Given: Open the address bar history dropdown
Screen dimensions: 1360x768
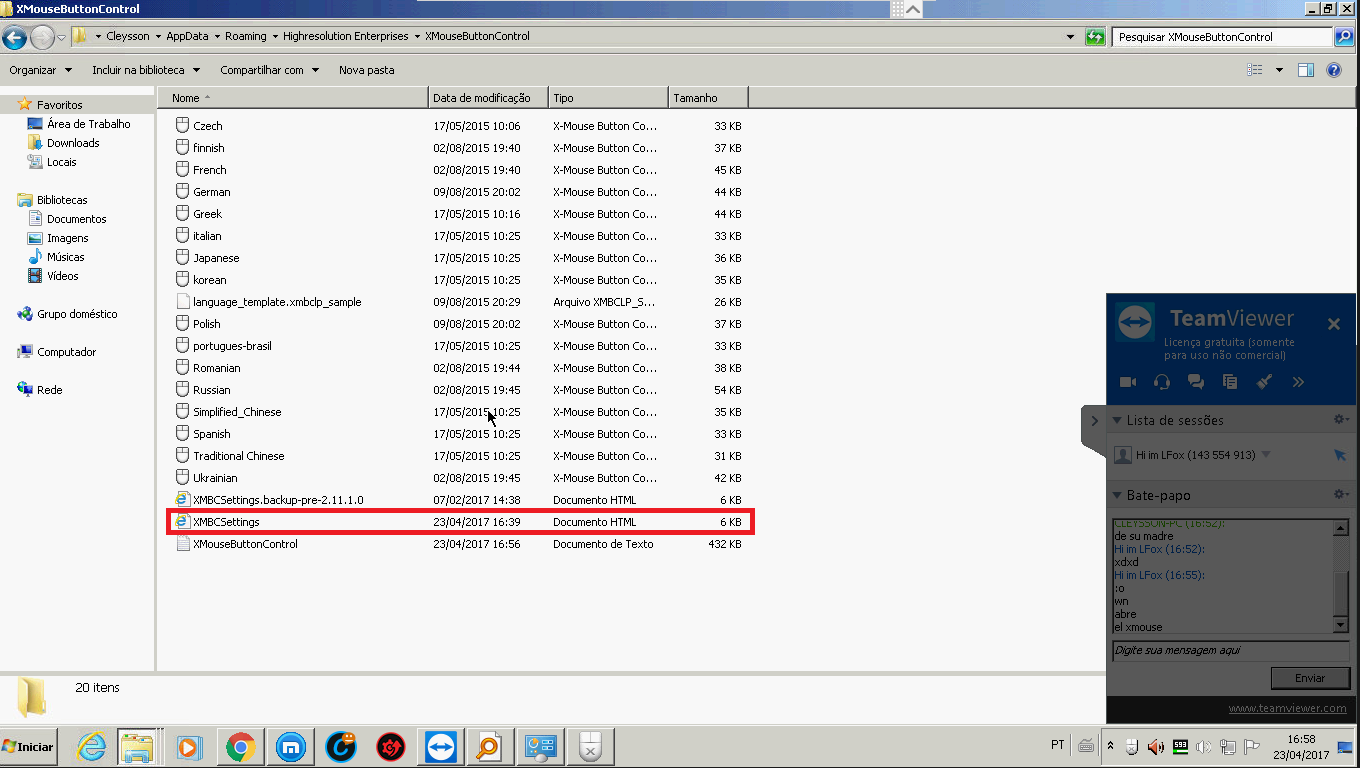Looking at the screenshot, I should (x=1071, y=37).
